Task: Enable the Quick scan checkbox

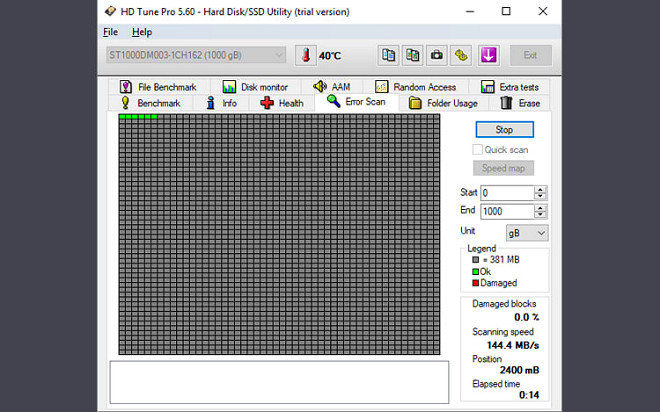Action: tap(477, 149)
